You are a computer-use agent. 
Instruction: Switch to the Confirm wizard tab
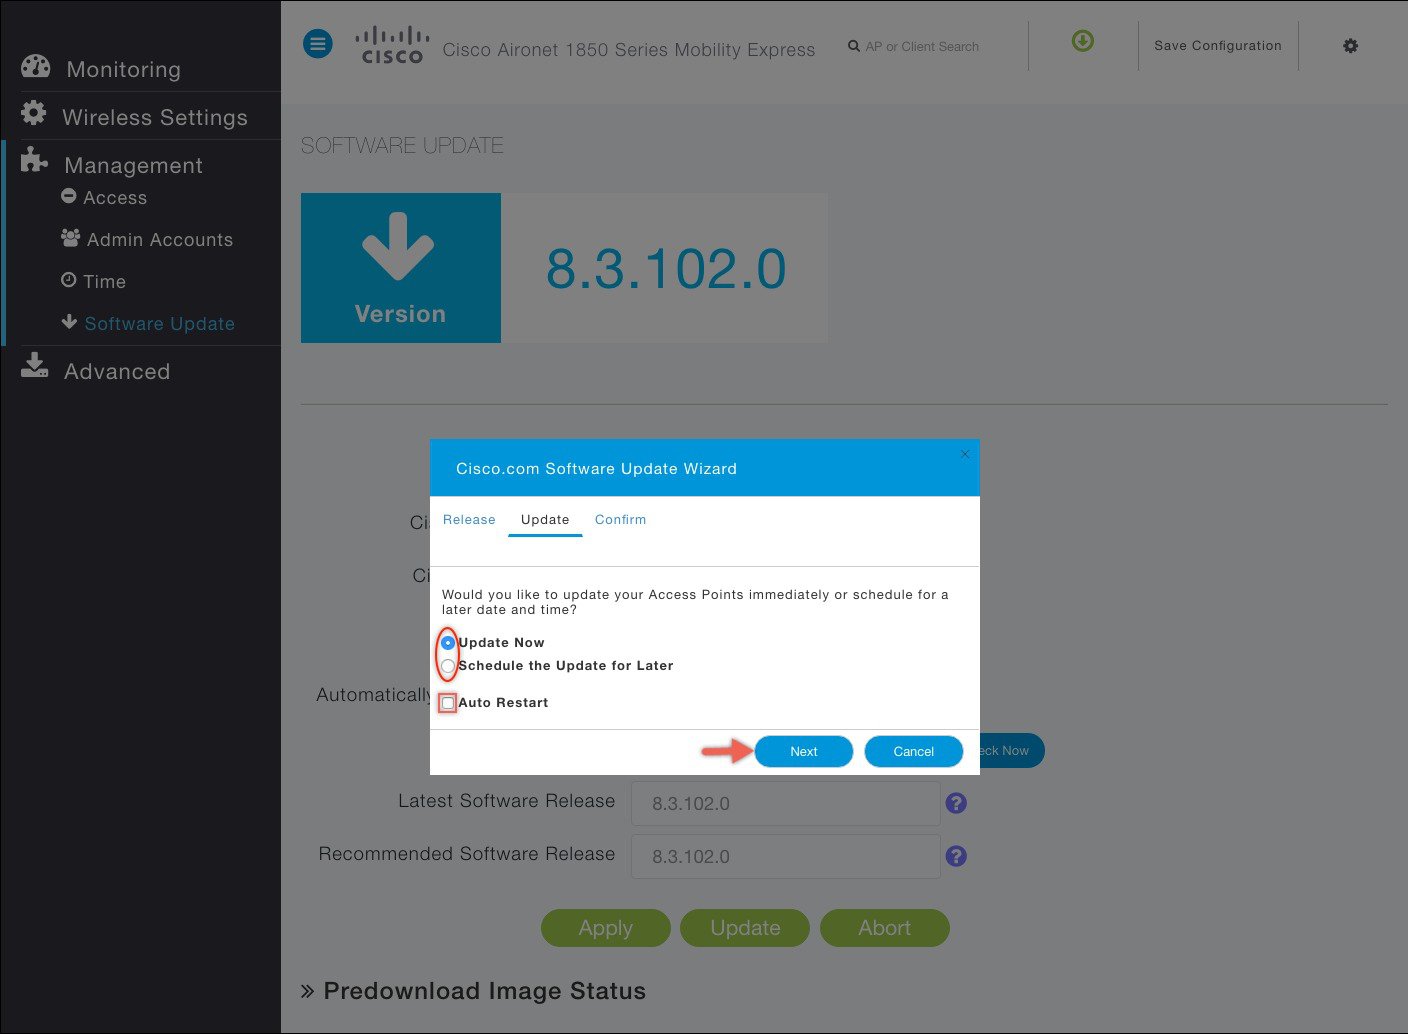621,520
